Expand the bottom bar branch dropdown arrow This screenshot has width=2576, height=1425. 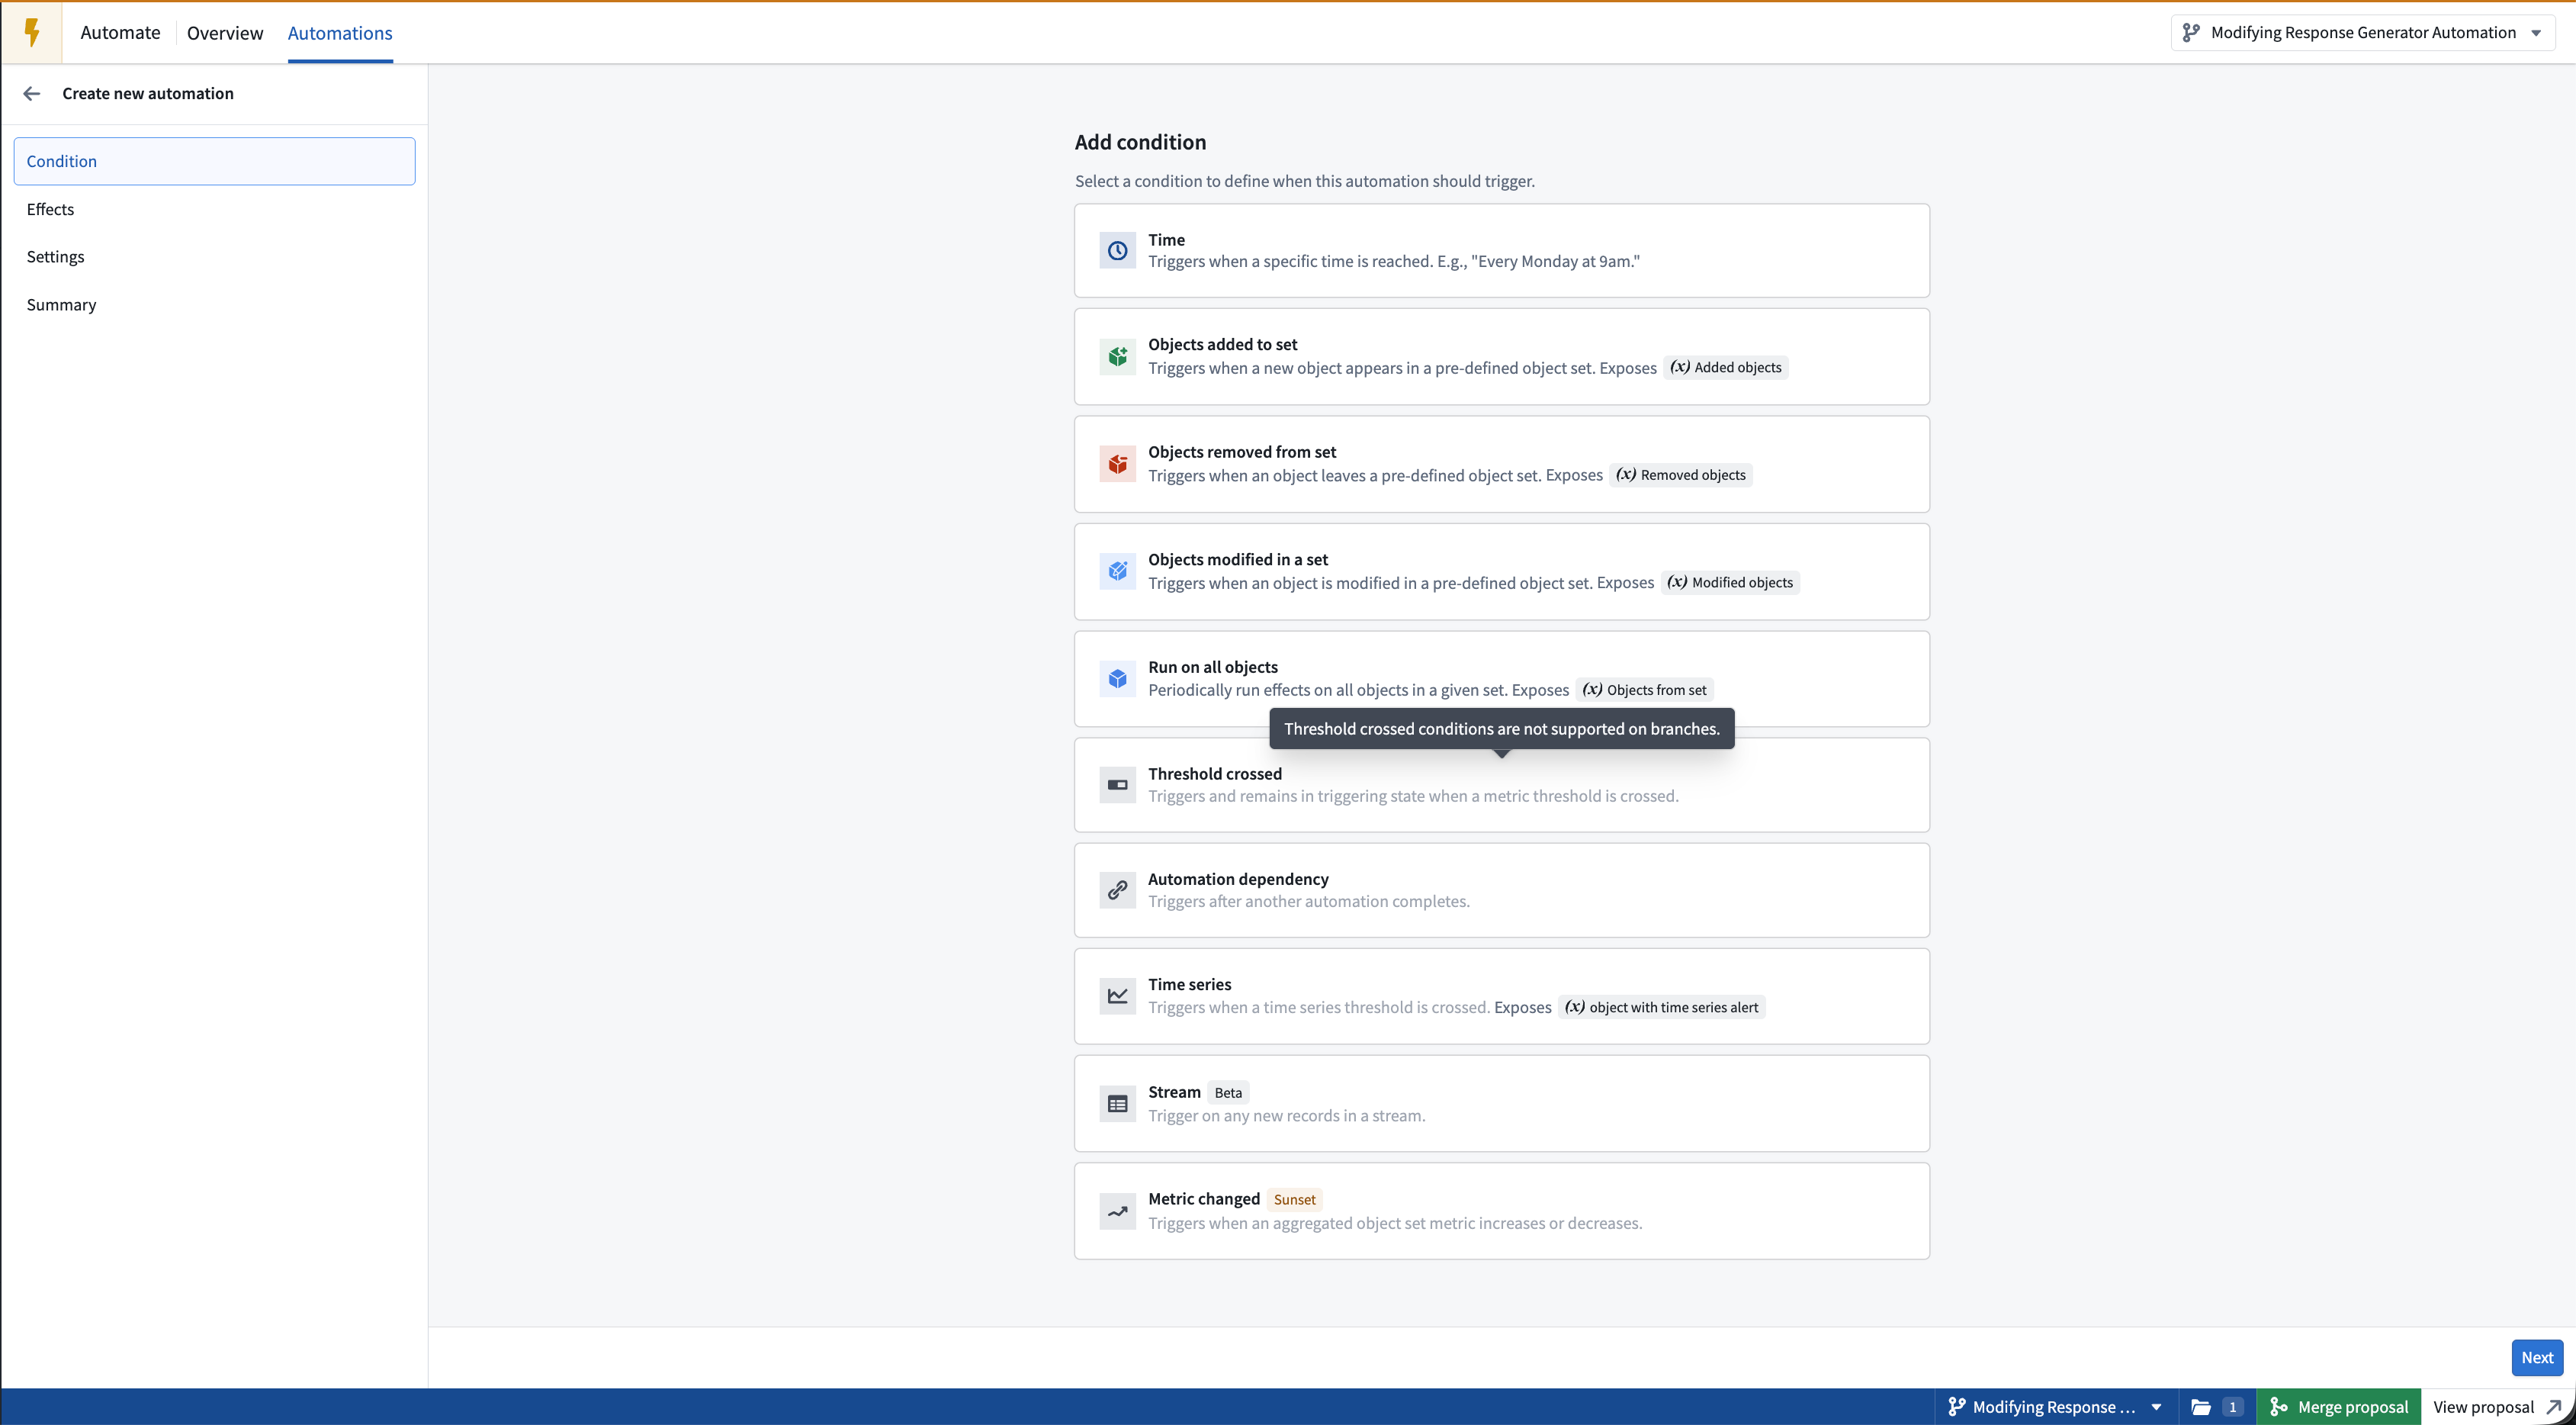2156,1407
